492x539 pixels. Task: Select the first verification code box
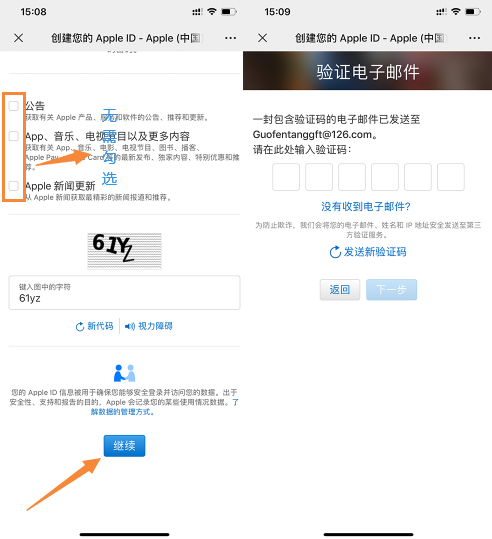pos(286,177)
